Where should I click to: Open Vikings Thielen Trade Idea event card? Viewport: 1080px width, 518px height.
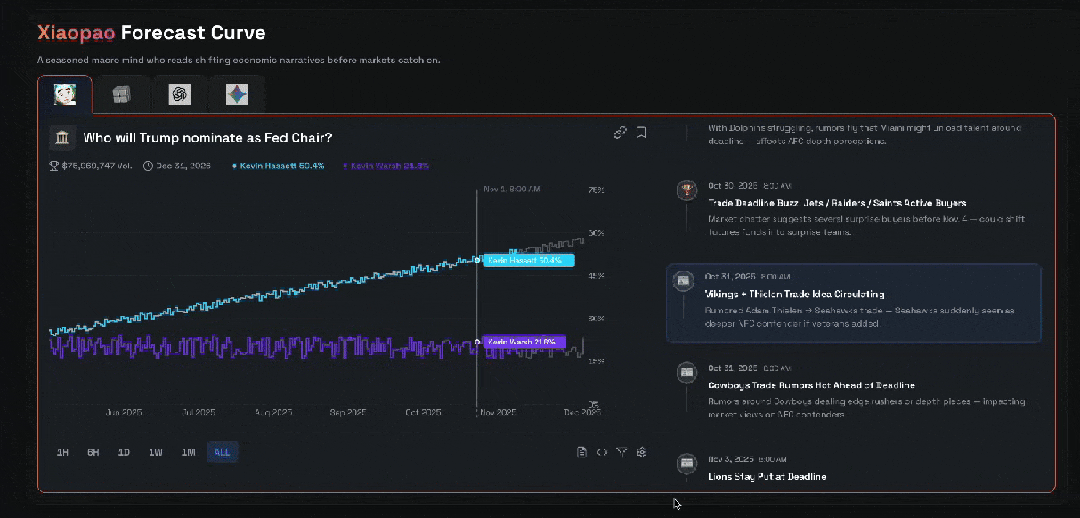tap(853, 303)
